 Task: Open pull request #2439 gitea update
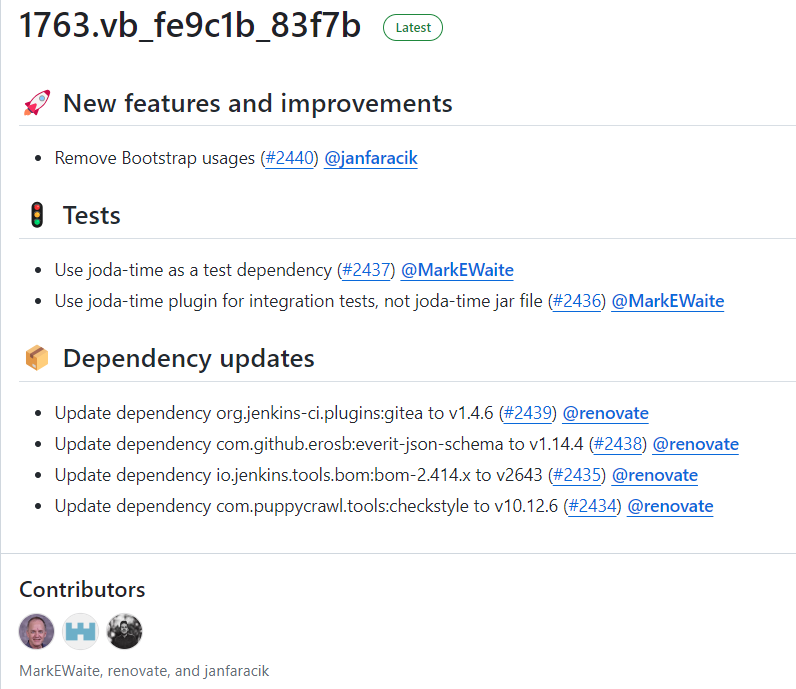(528, 413)
